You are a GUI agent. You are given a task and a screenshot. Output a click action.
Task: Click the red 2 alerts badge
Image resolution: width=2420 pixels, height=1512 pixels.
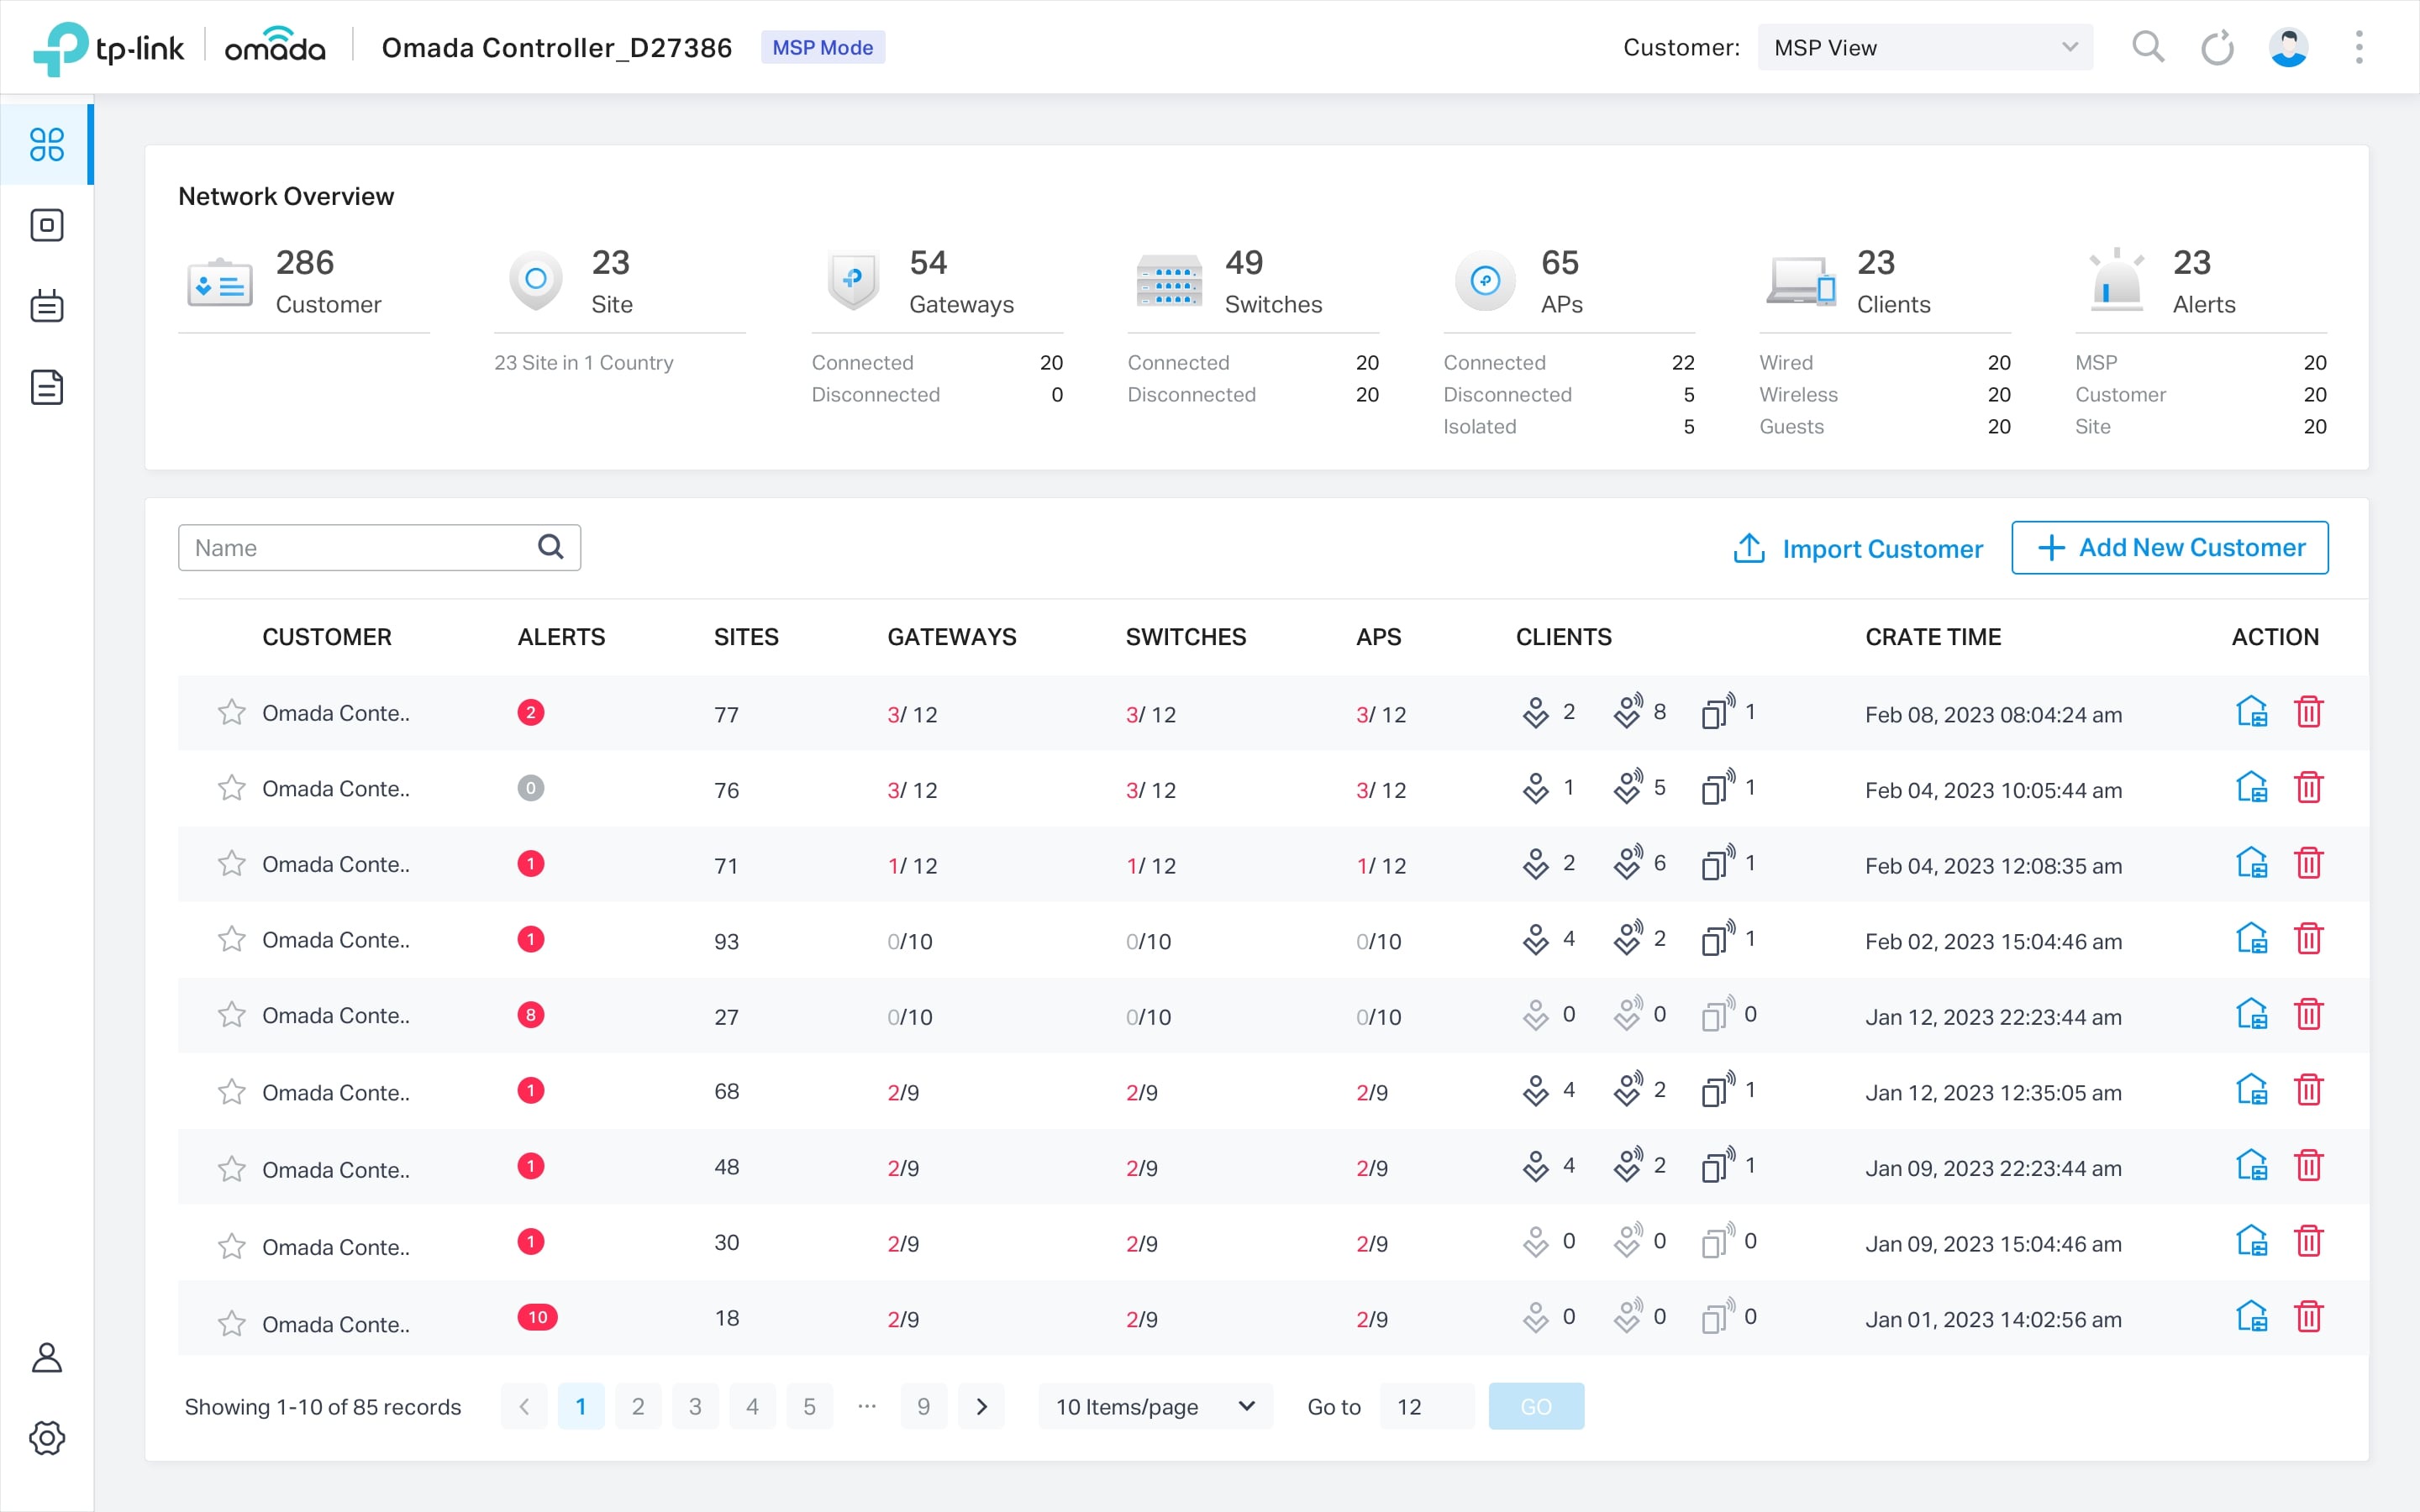531,712
